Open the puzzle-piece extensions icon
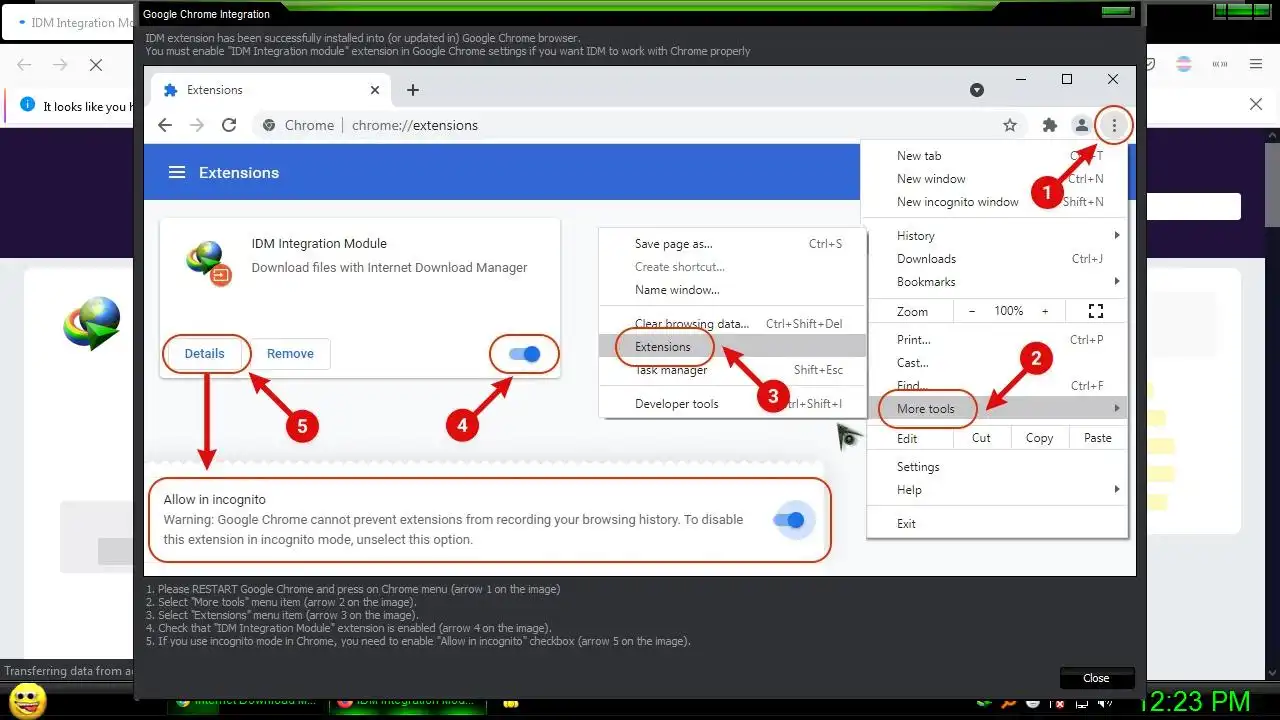Screen dimensions: 1280x720 click(x=1049, y=125)
